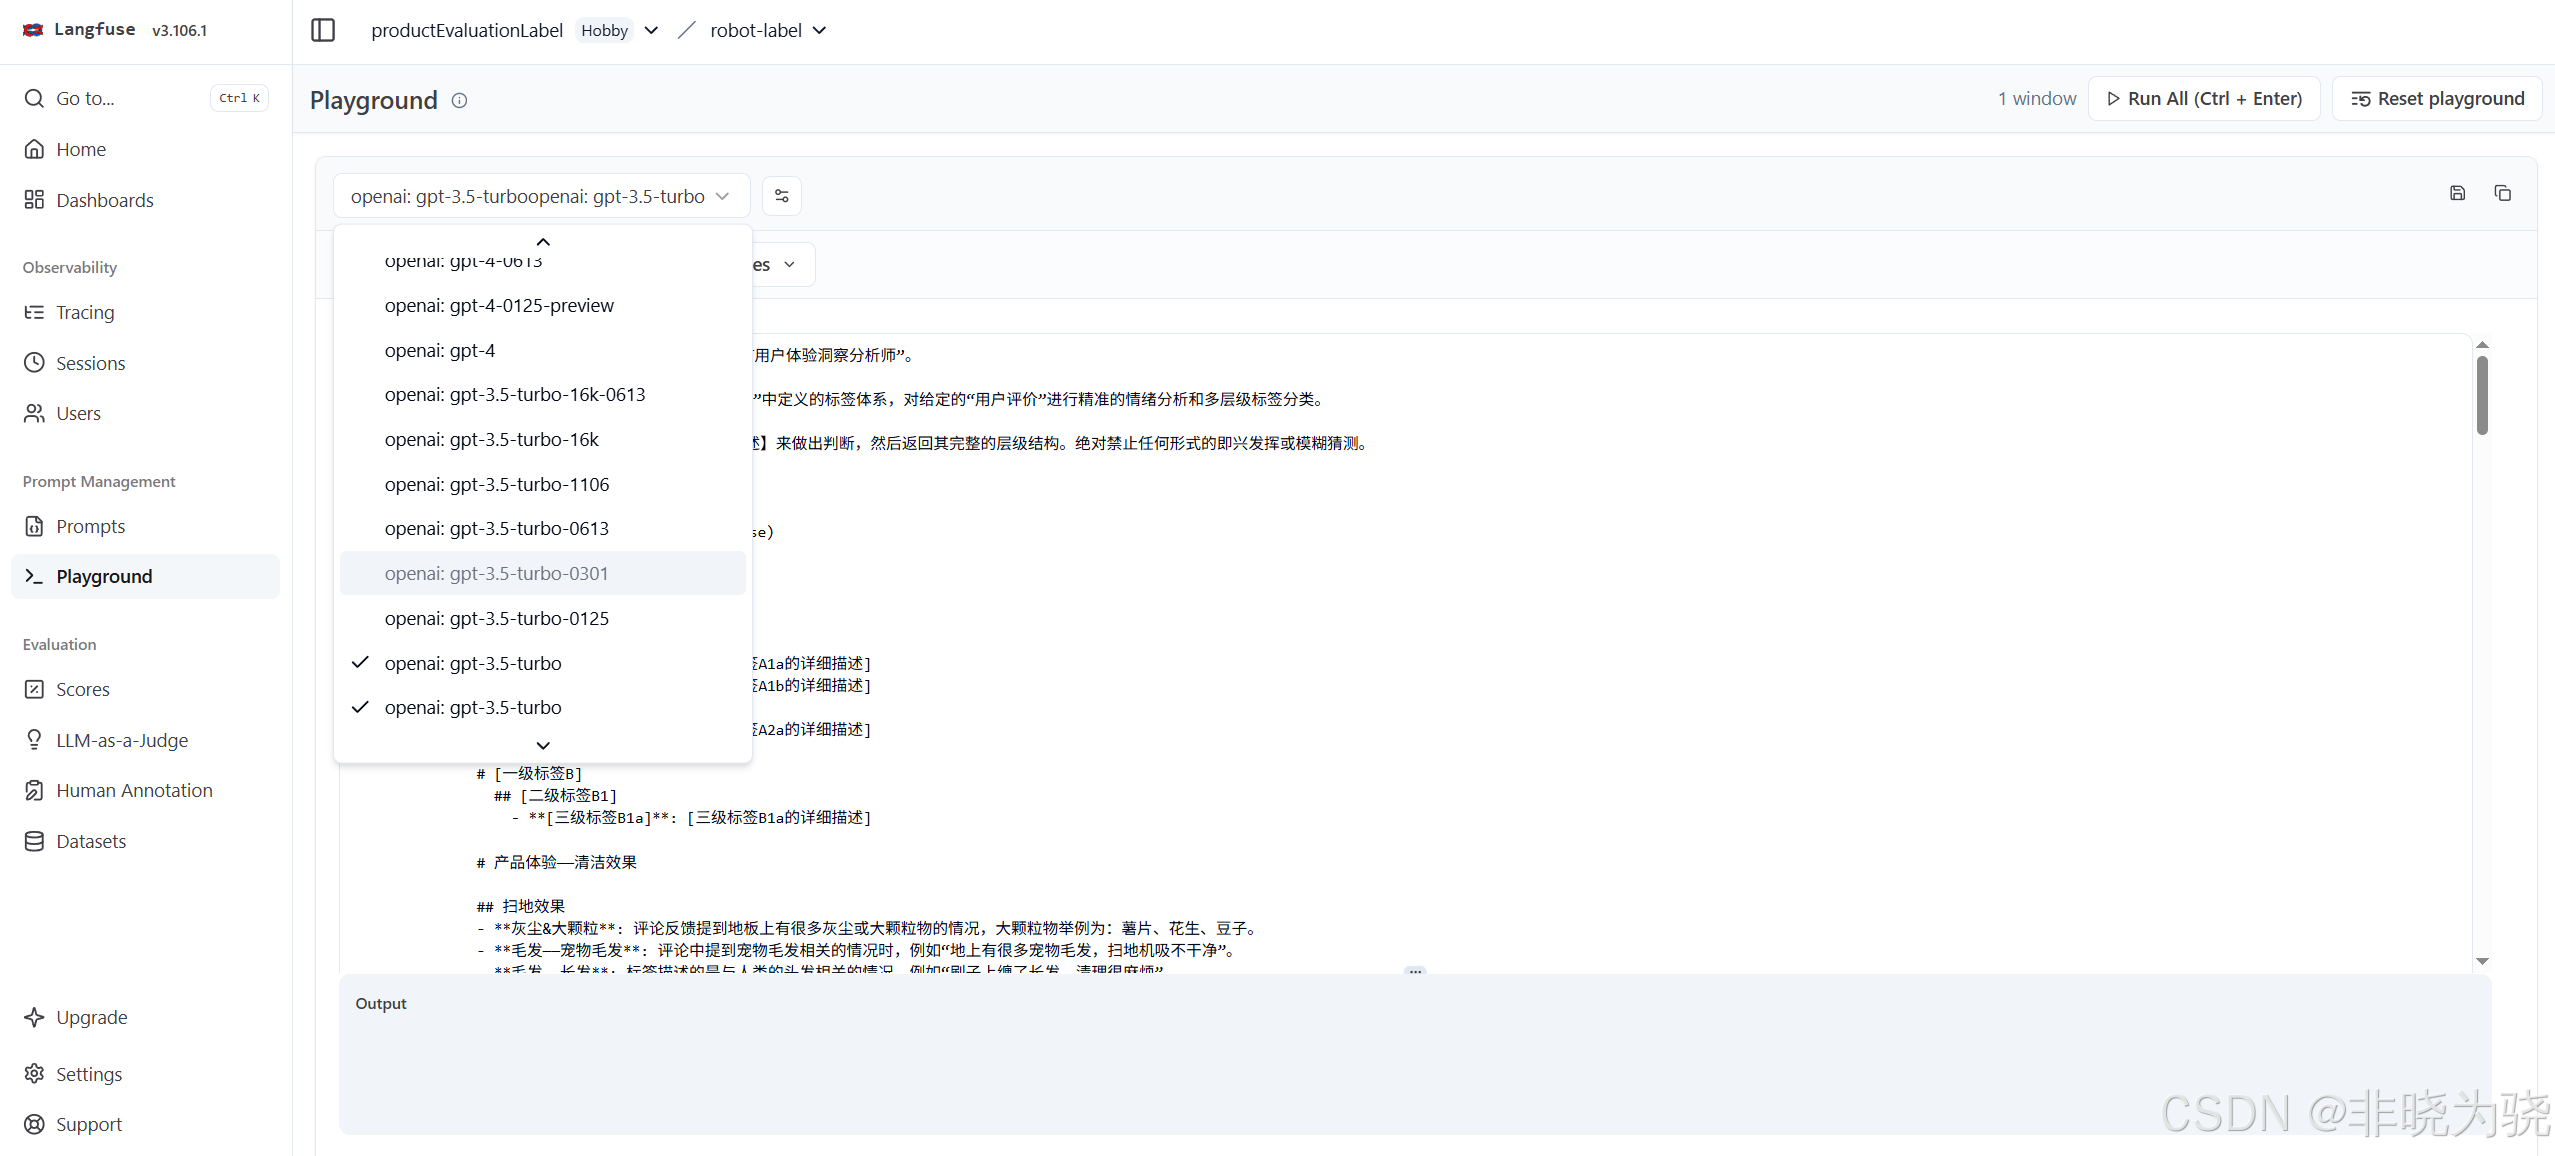Click the Dashboards grid icon
This screenshot has width=2555, height=1156.
point(34,200)
